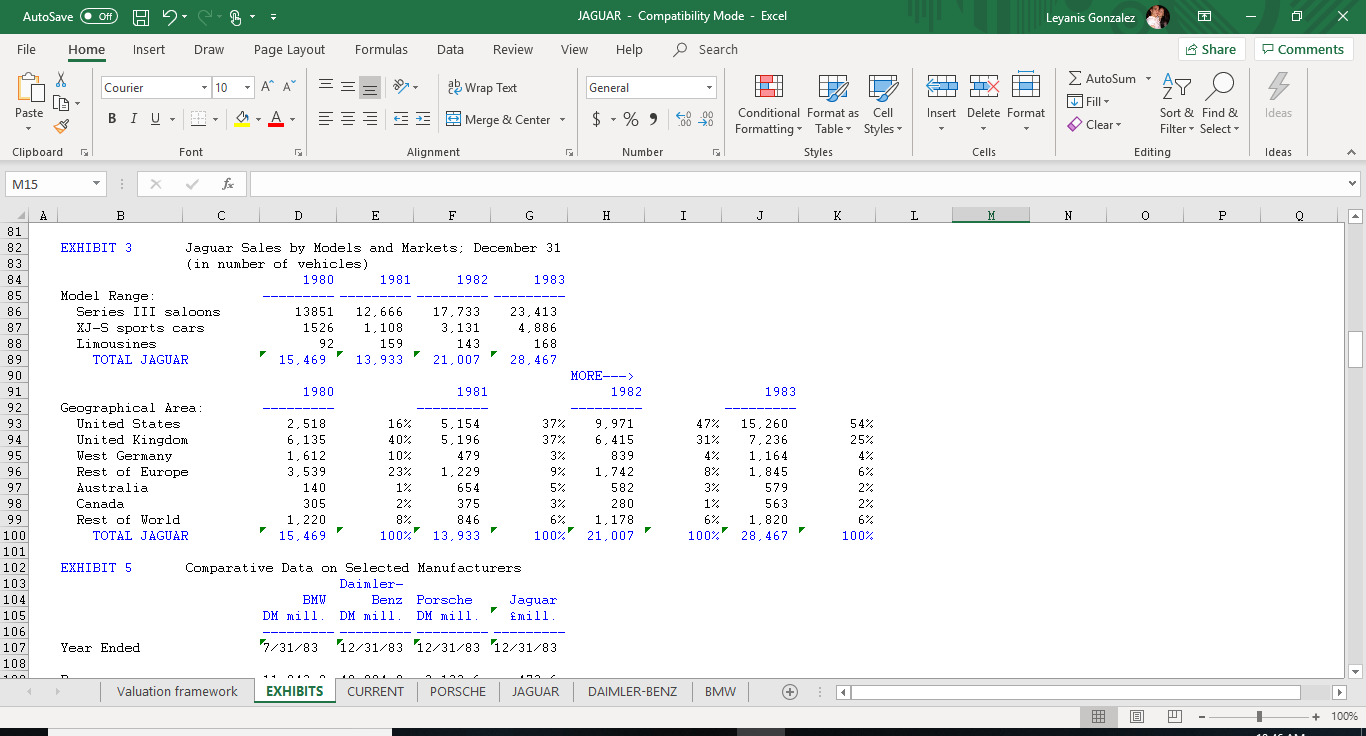This screenshot has width=1366, height=736.
Task: Switch to the Formulas ribbon tab
Action: 381,49
